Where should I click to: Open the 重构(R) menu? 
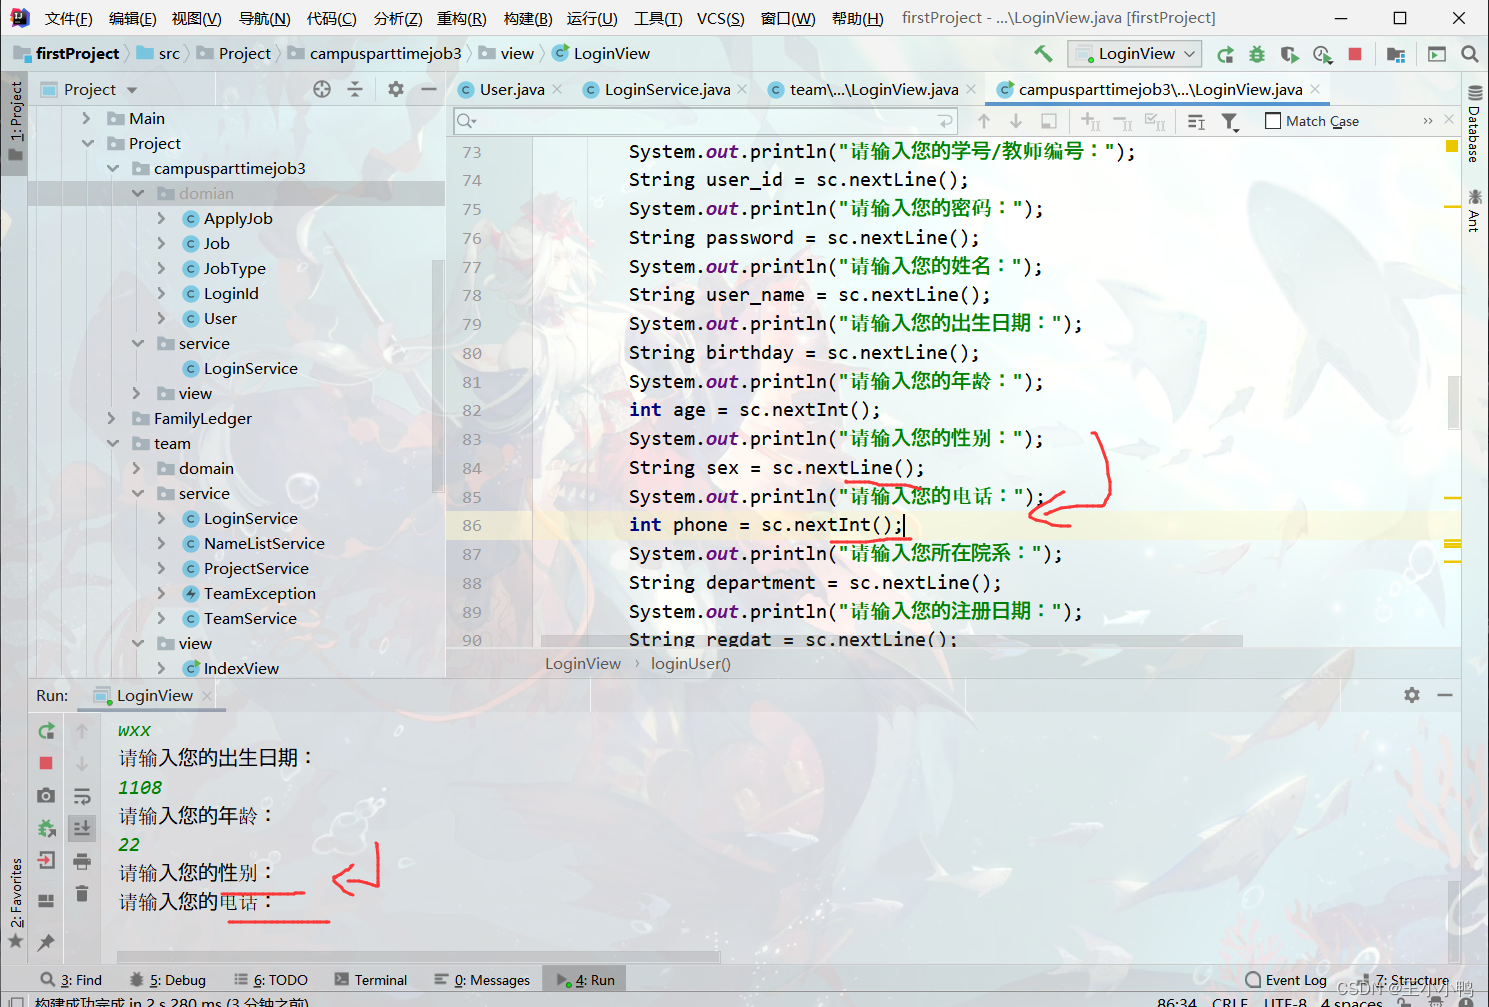coord(462,18)
